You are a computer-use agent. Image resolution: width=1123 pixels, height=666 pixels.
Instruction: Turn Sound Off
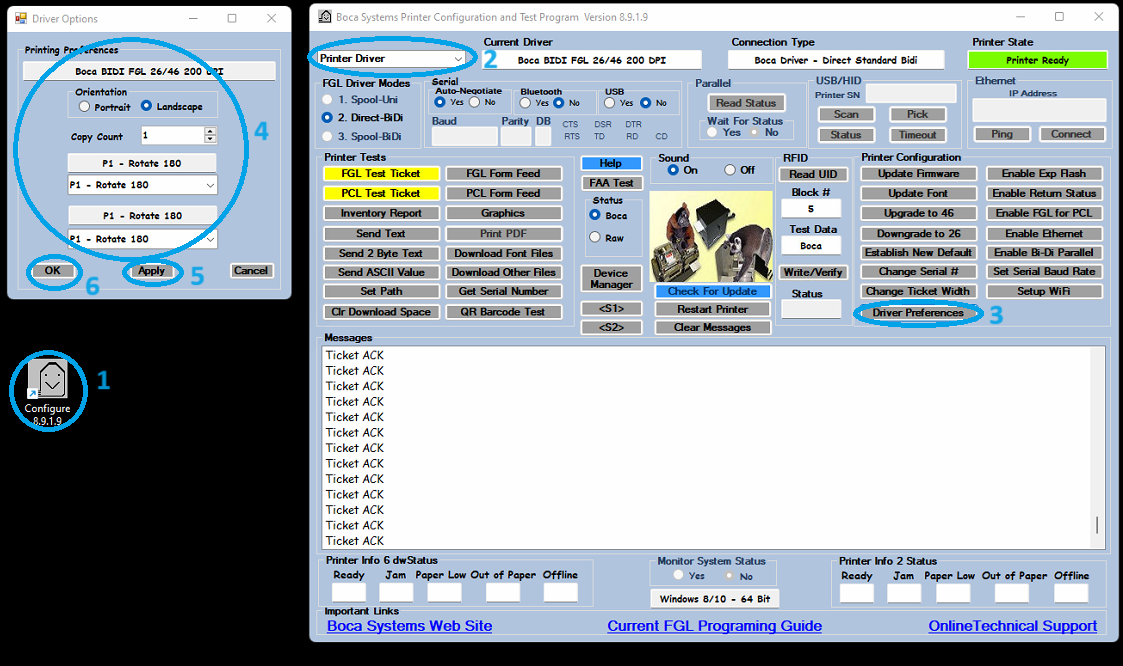[729, 170]
